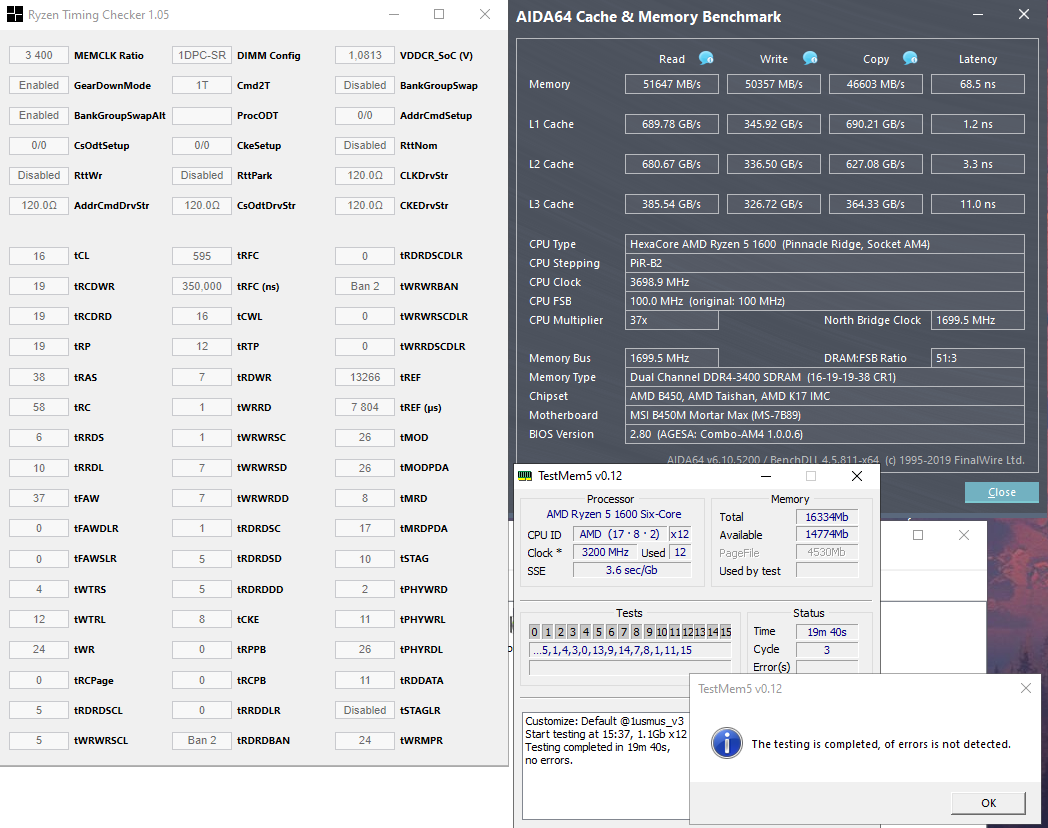The image size is (1048, 828).
Task: Click the L2 Cache Write 336.50 GB/s cell
Action: pyautogui.click(x=773, y=164)
